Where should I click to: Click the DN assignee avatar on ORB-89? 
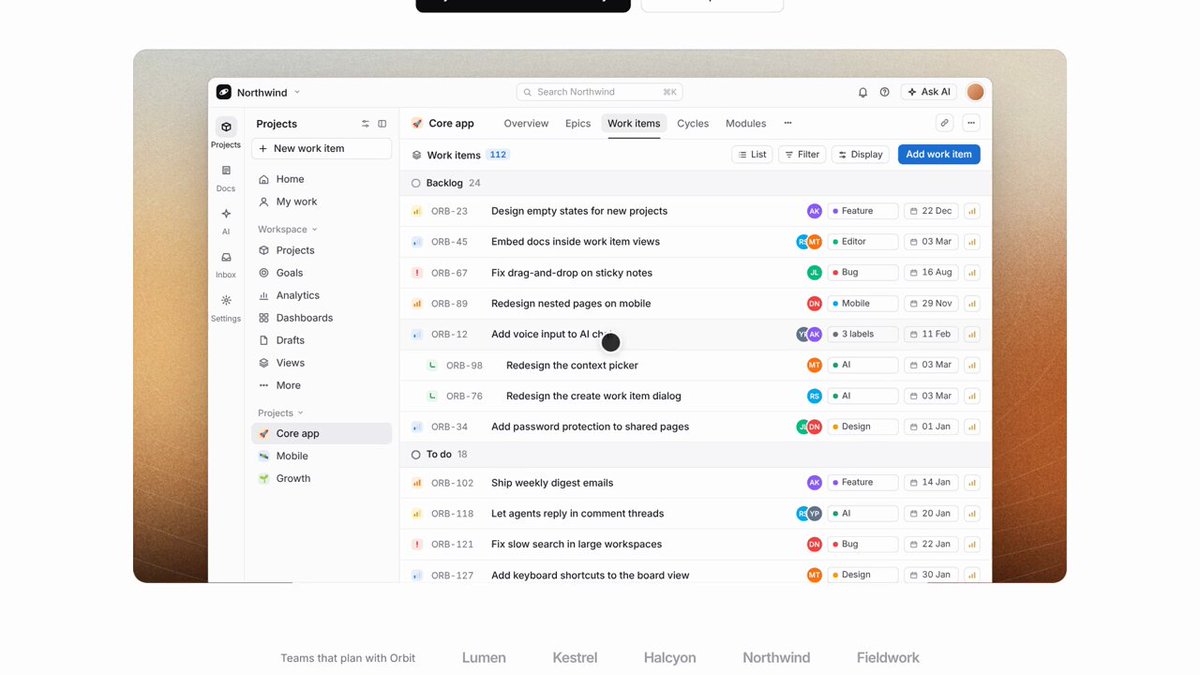click(814, 303)
